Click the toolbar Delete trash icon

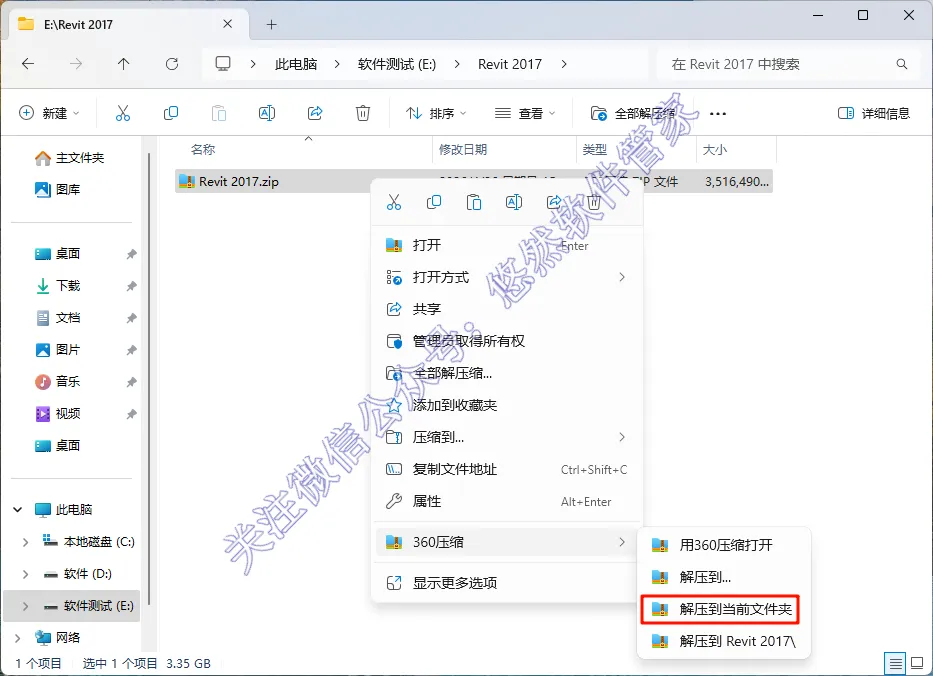pyautogui.click(x=363, y=113)
